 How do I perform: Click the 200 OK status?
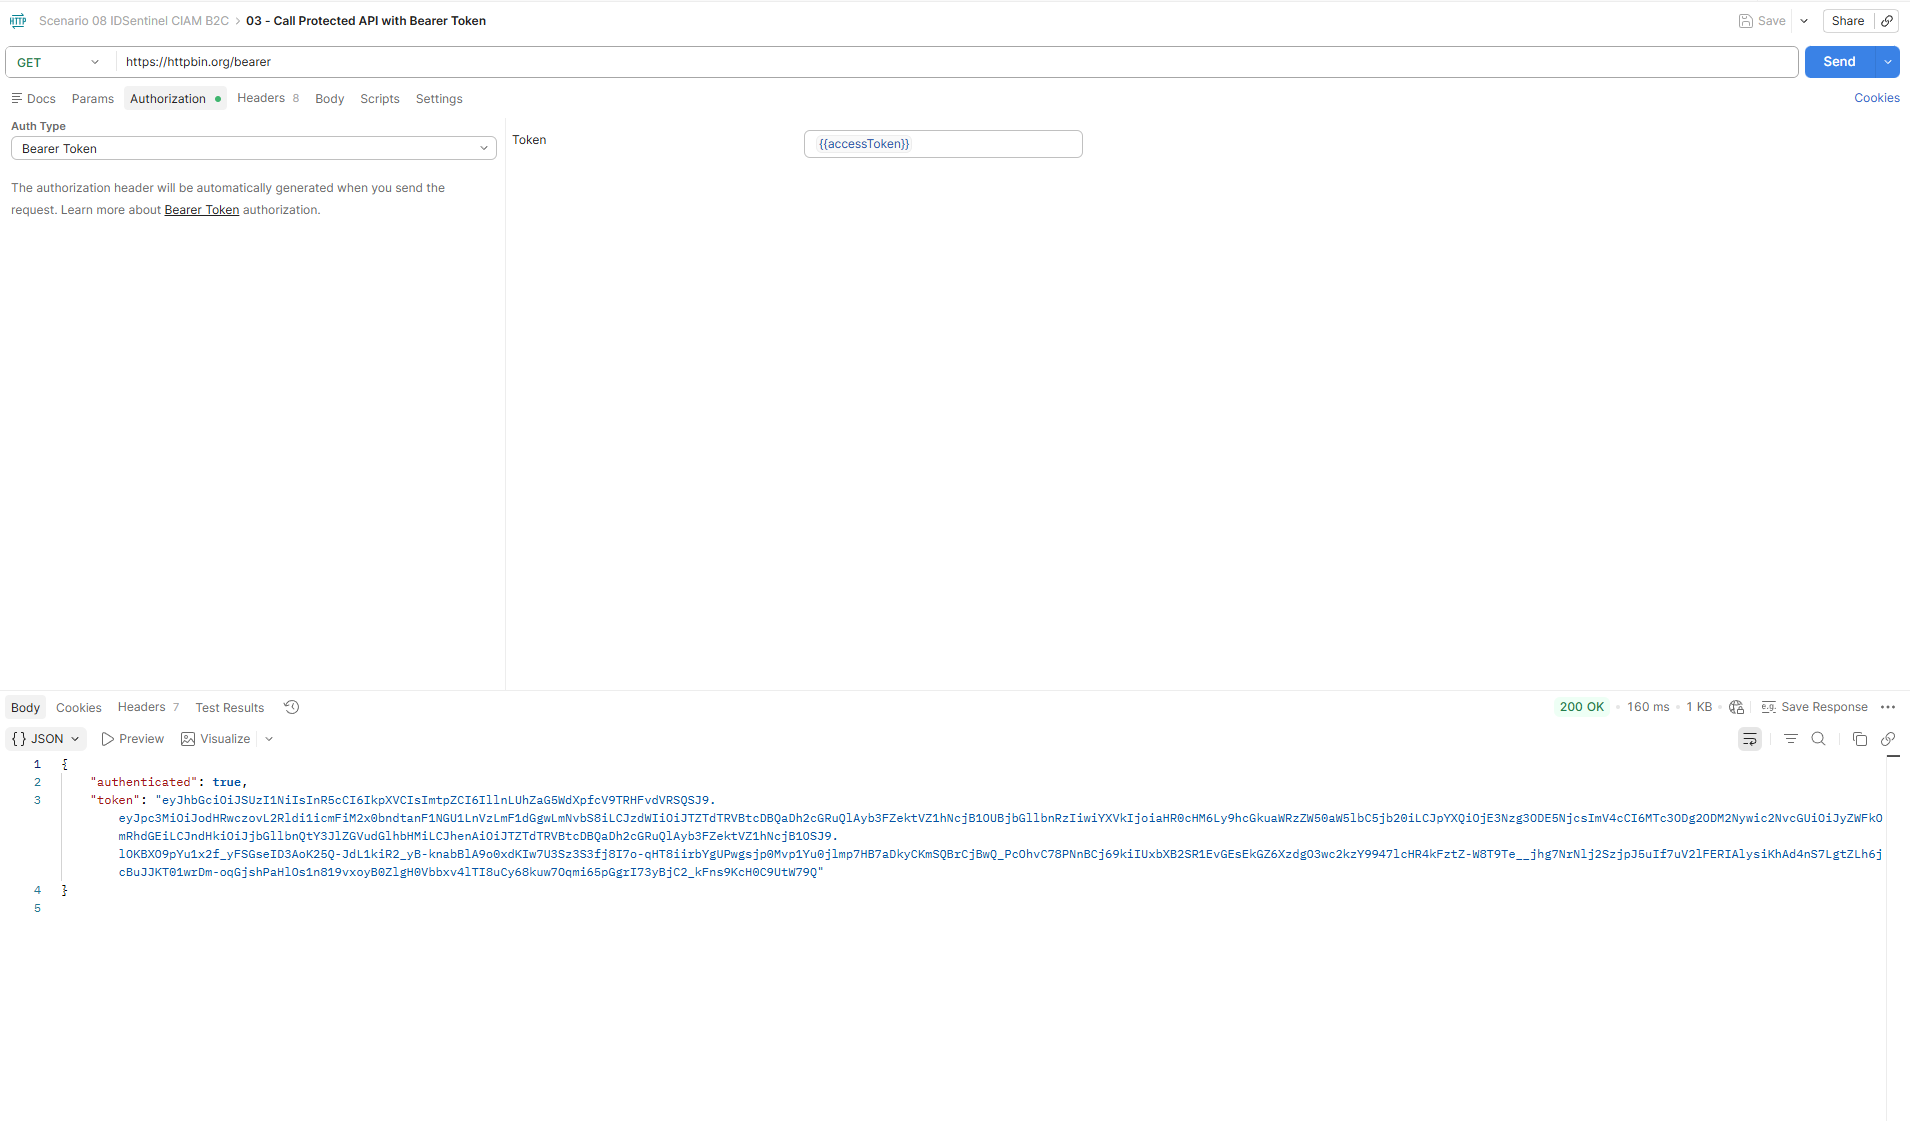click(1582, 707)
